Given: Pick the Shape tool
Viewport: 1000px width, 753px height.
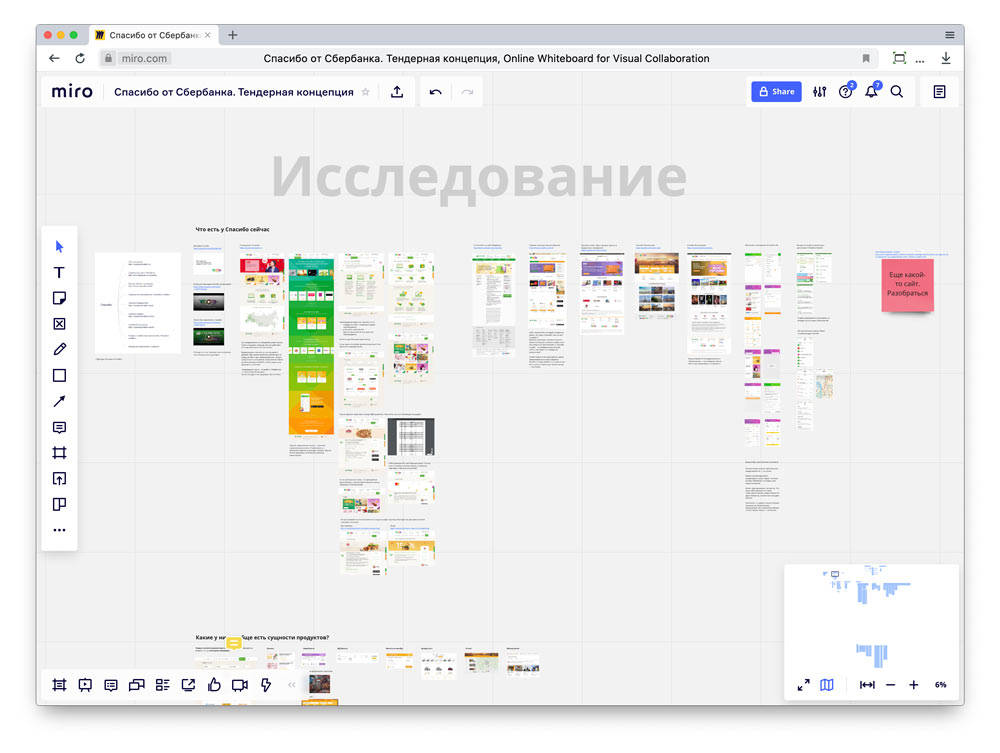Looking at the screenshot, I should click(59, 375).
